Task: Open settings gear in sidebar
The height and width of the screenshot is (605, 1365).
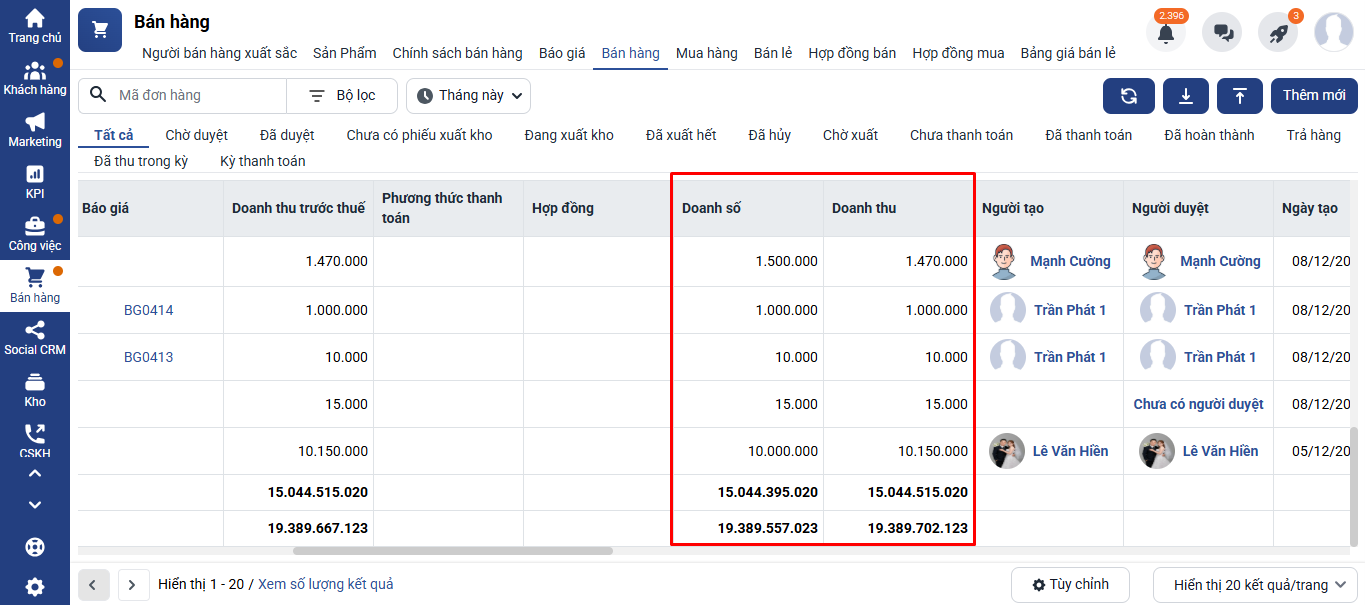Action: (x=35, y=587)
